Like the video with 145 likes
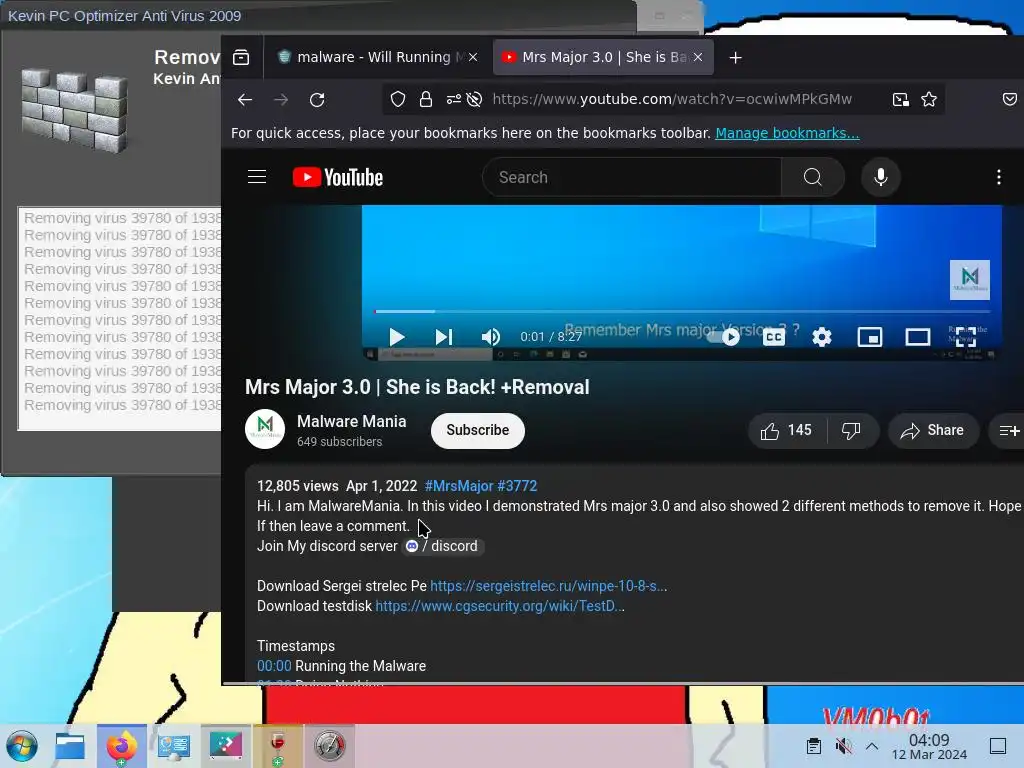Image resolution: width=1024 pixels, height=768 pixels. click(787, 430)
